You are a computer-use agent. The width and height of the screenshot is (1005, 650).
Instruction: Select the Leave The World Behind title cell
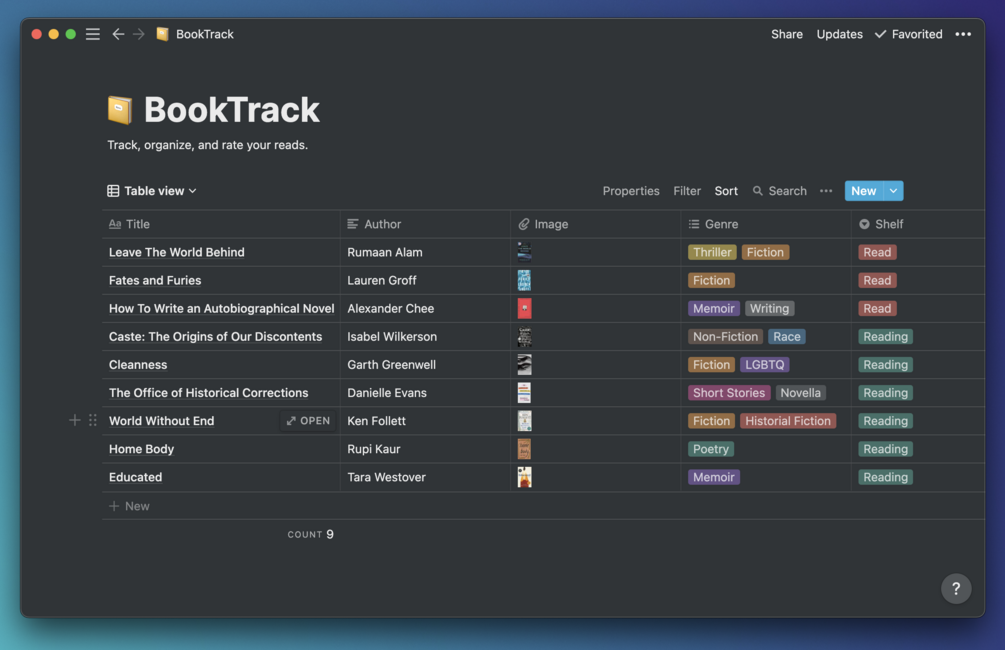click(220, 252)
